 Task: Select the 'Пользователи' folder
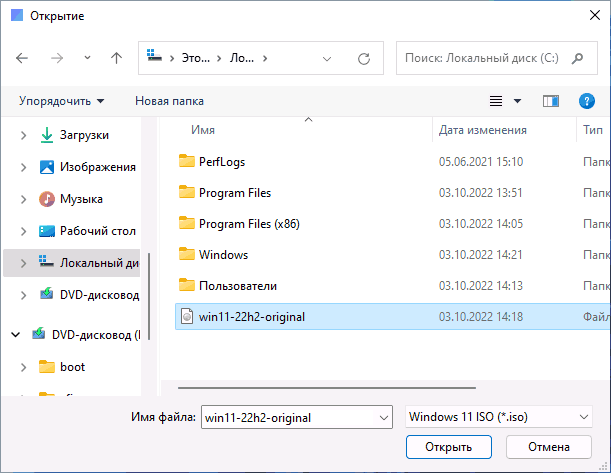238,286
